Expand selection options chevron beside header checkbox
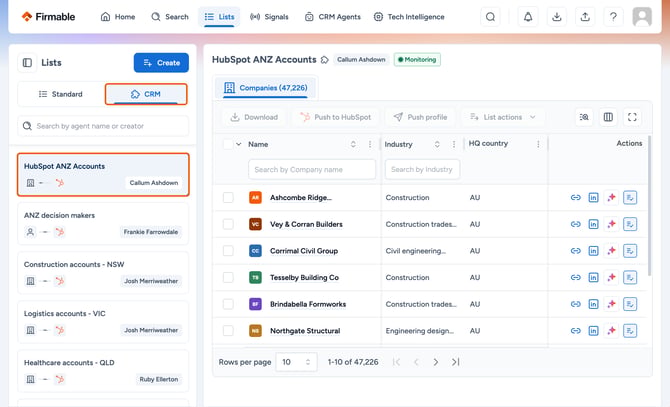 coord(239,144)
